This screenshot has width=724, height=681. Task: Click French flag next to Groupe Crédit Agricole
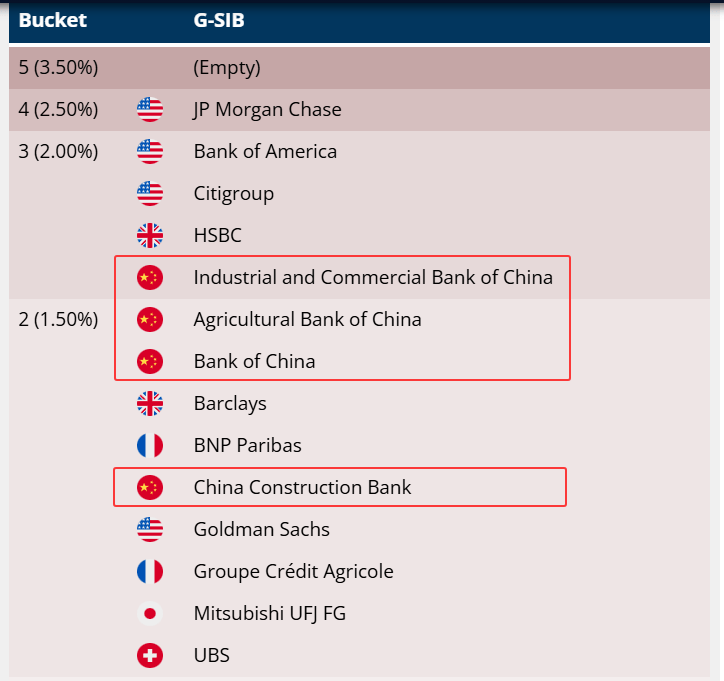[x=149, y=572]
